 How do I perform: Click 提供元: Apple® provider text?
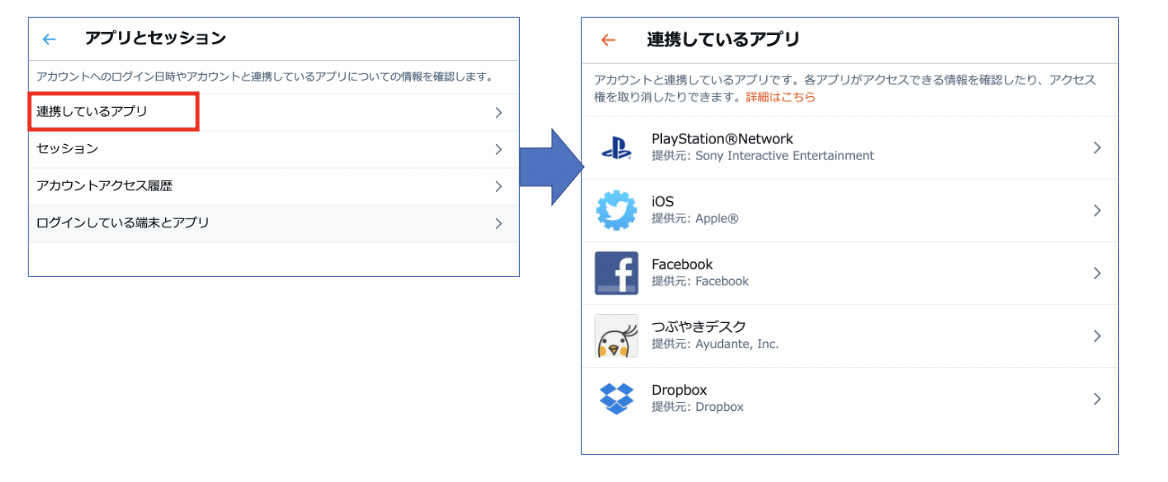[695, 218]
